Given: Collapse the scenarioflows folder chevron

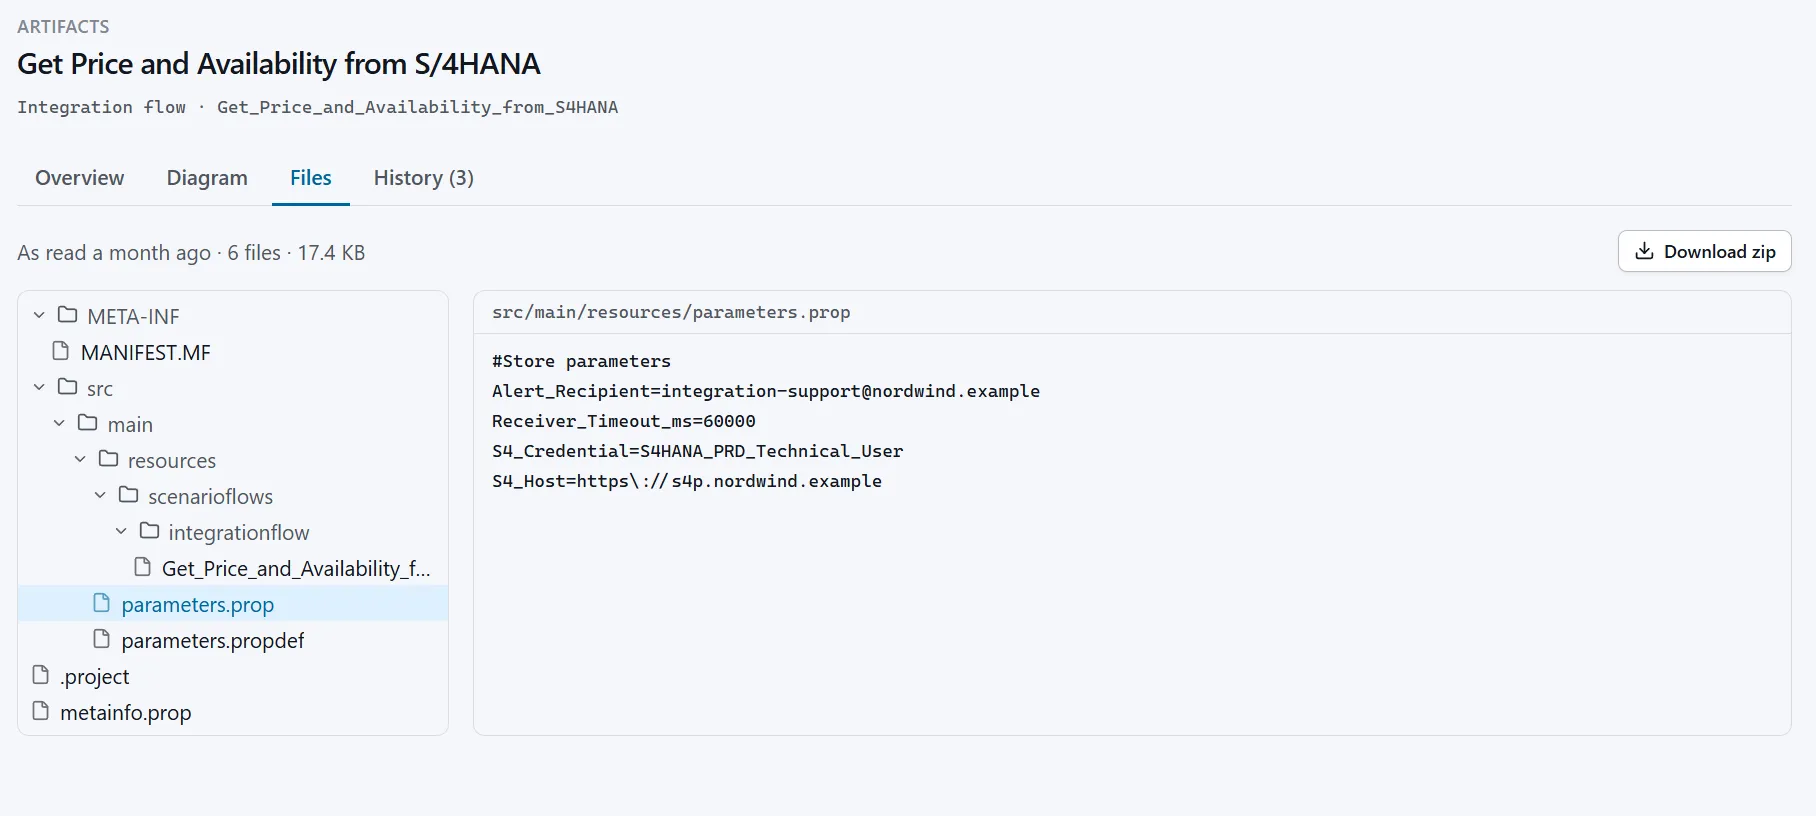Looking at the screenshot, I should (x=100, y=495).
